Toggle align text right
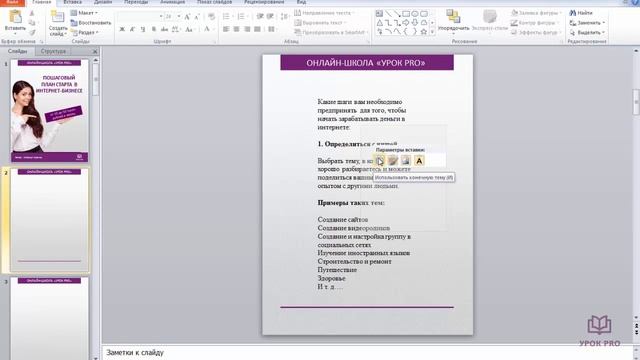 [247, 29]
